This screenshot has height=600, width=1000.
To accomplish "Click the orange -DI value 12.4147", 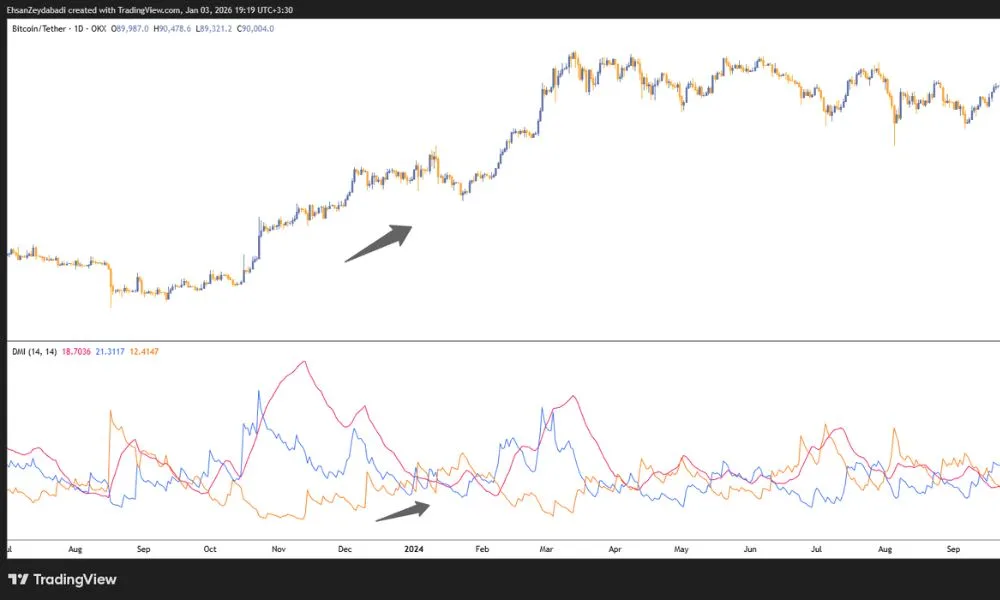I will click(146, 351).
